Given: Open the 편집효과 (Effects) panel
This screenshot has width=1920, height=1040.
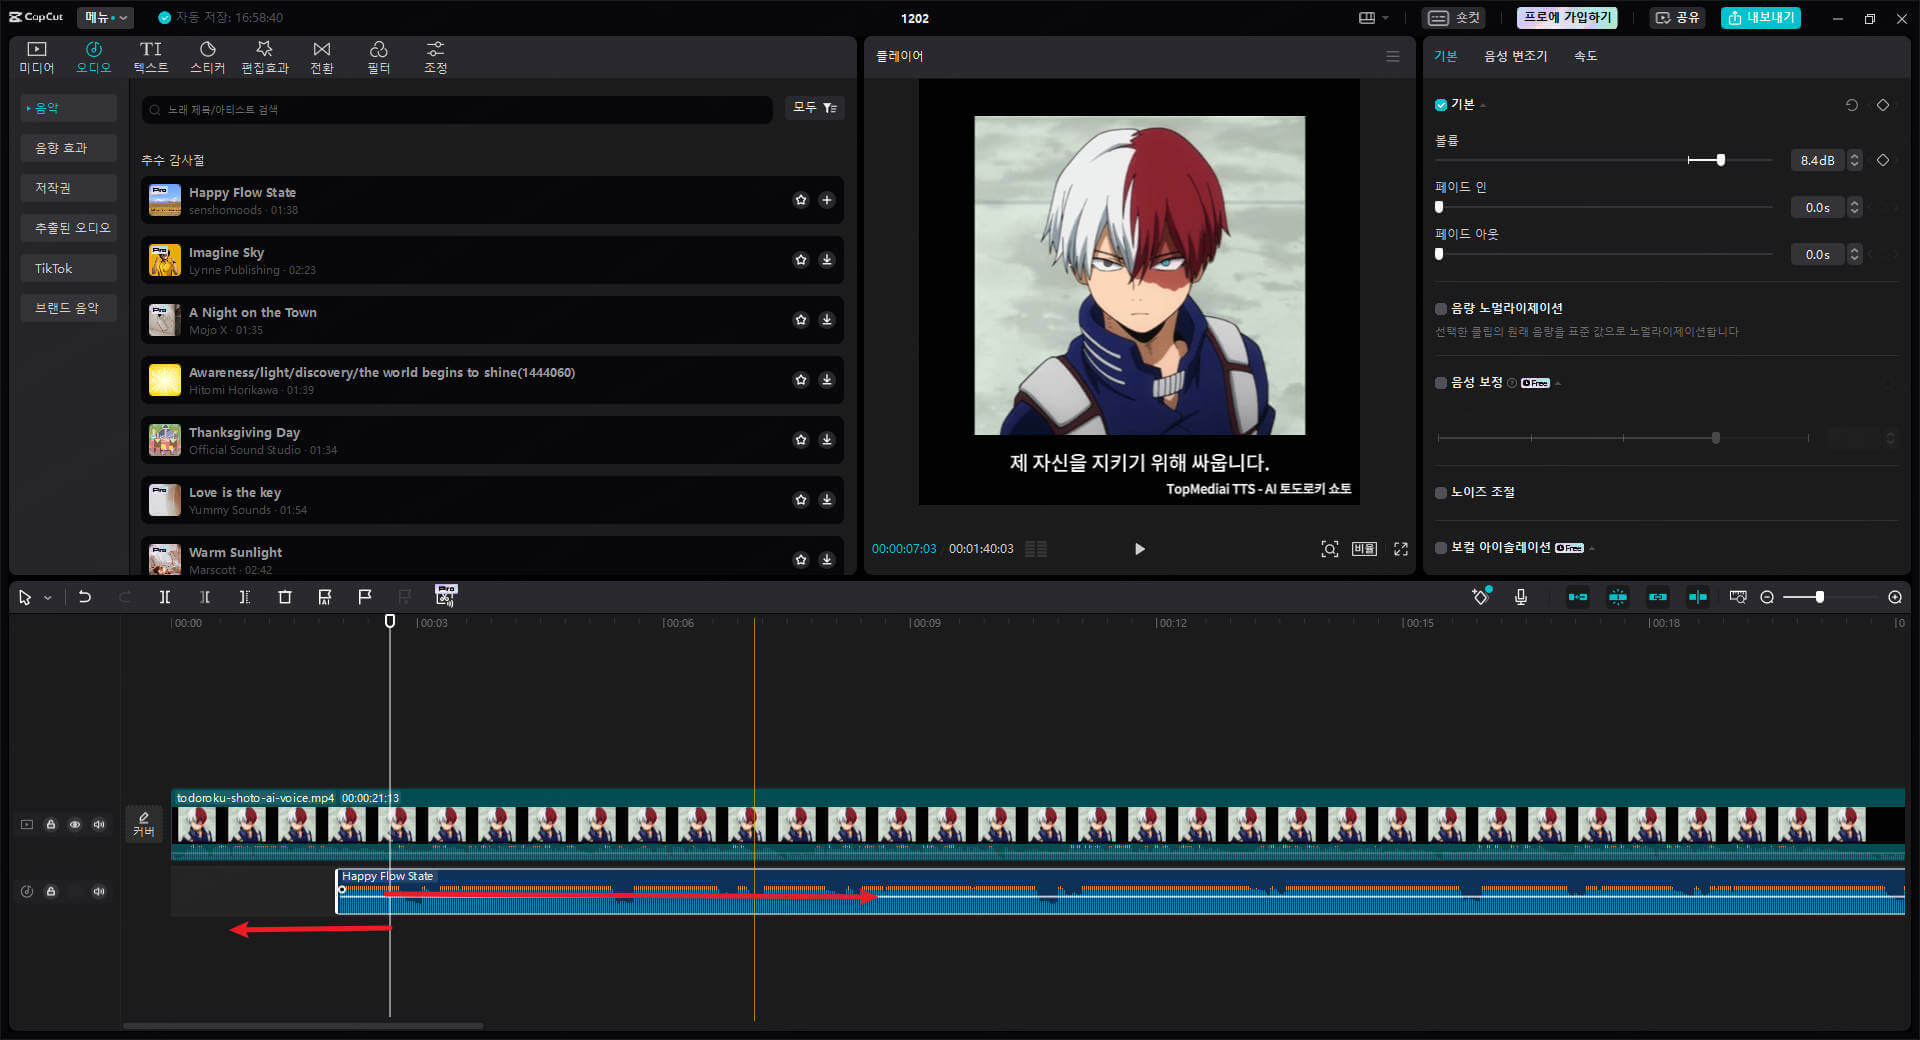Looking at the screenshot, I should [265, 57].
